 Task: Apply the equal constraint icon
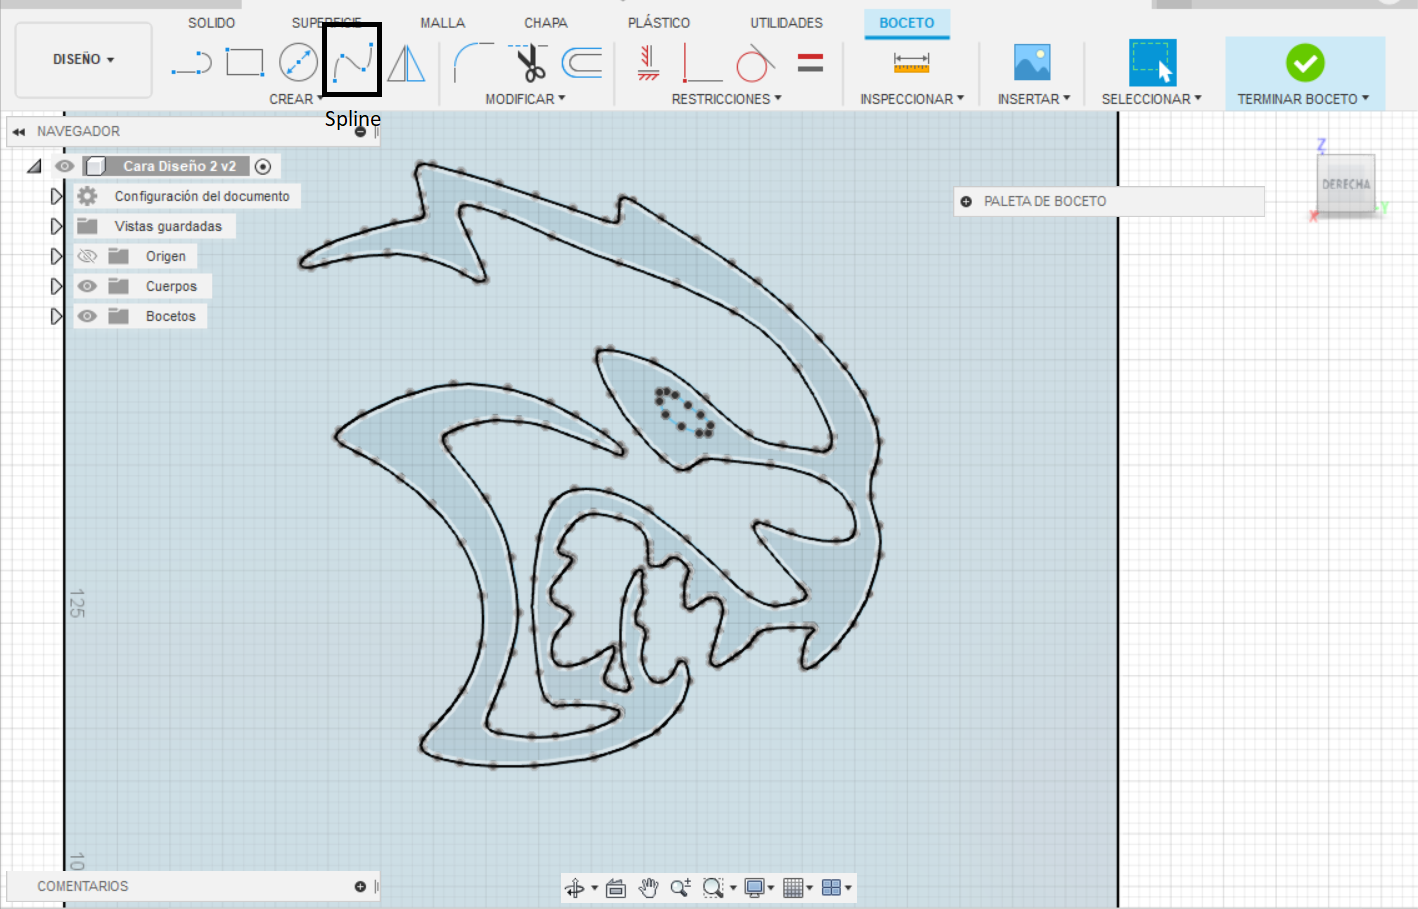click(x=810, y=64)
